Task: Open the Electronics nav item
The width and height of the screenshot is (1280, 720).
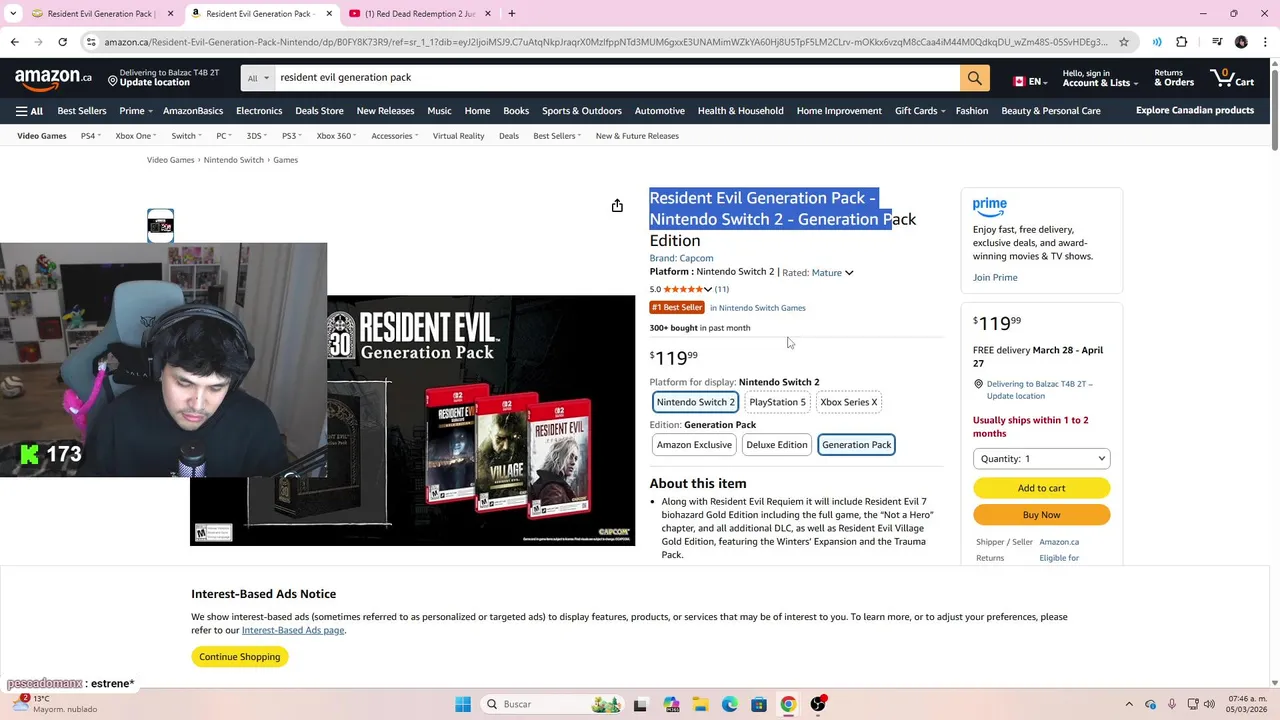Action: click(259, 111)
